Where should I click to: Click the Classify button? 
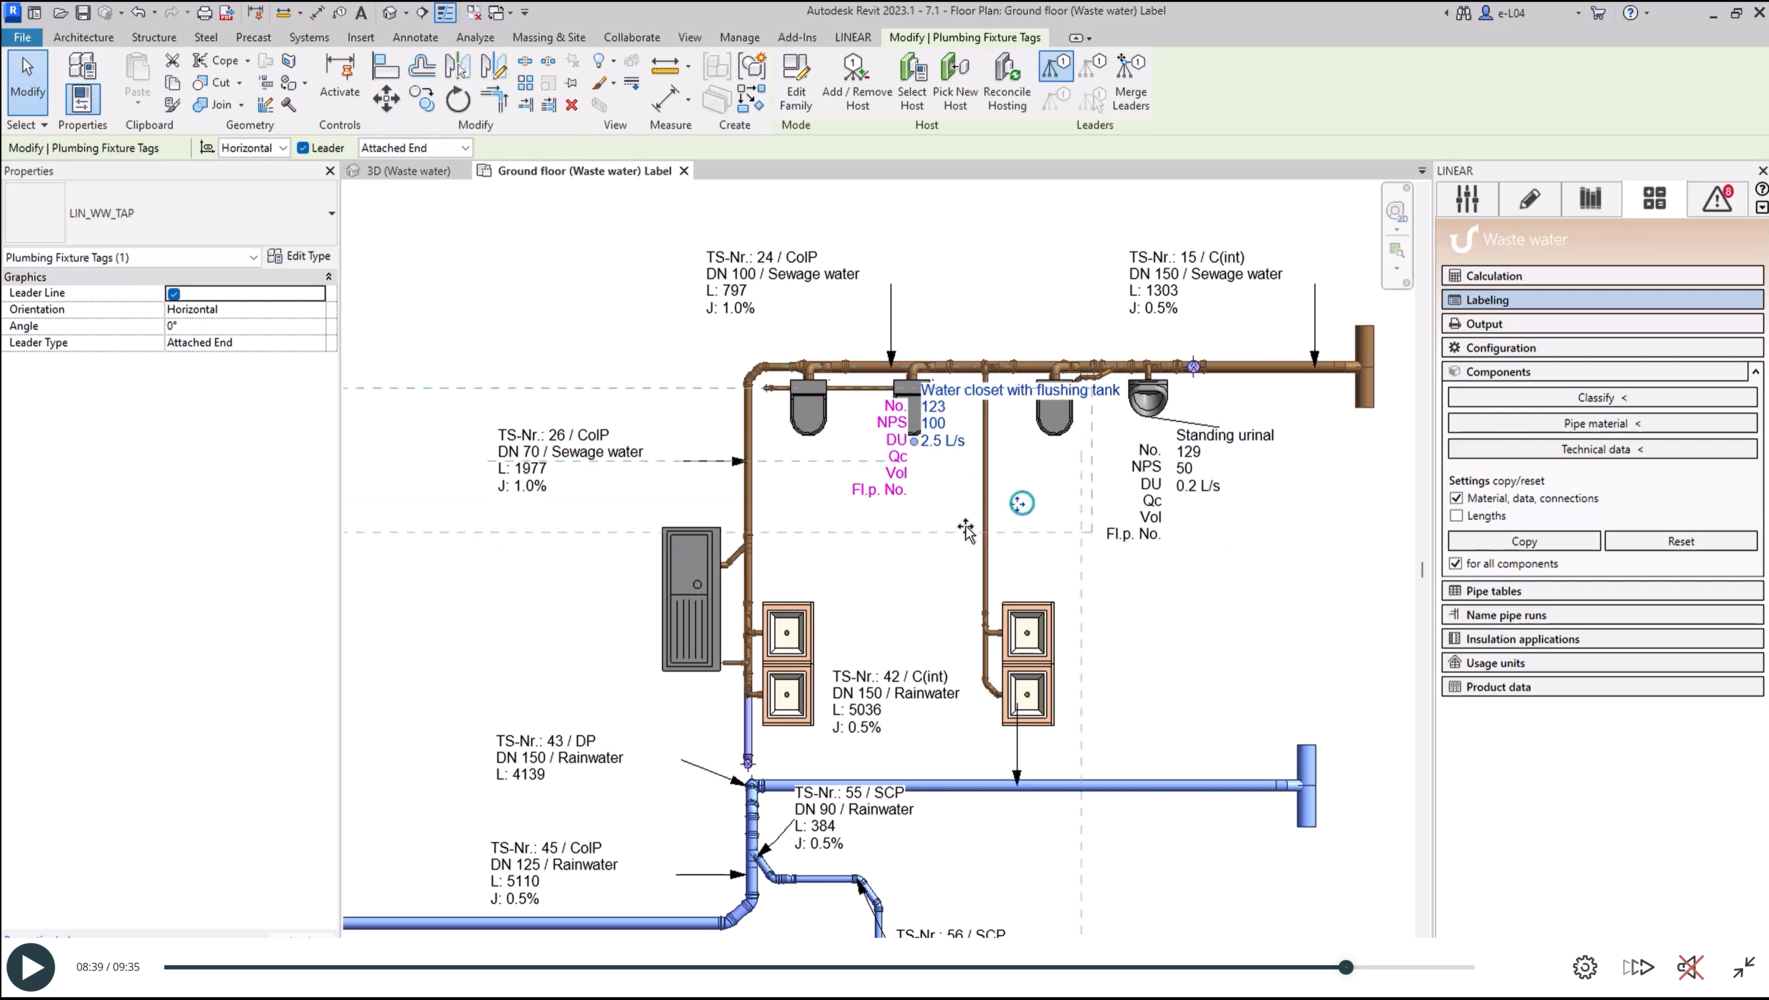tap(1602, 398)
